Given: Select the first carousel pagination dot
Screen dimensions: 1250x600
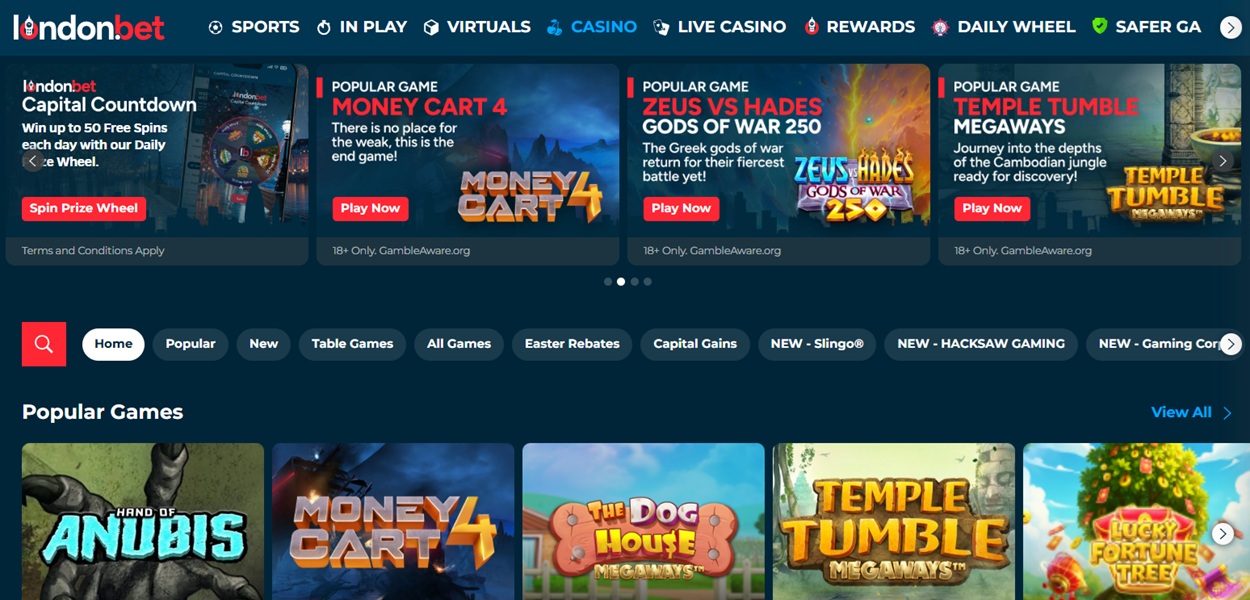Looking at the screenshot, I should point(608,282).
